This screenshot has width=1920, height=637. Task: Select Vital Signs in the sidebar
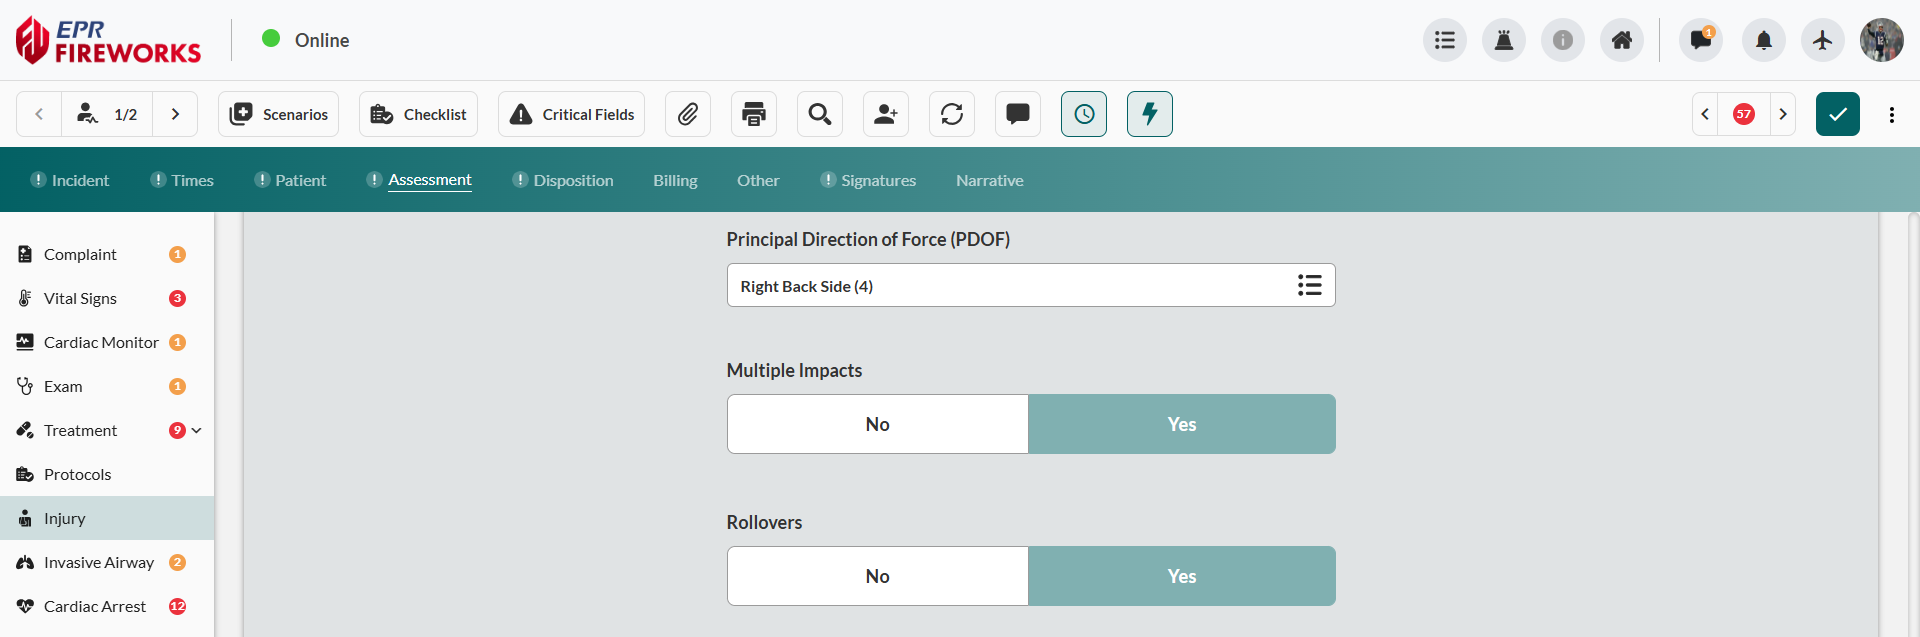pyautogui.click(x=80, y=298)
